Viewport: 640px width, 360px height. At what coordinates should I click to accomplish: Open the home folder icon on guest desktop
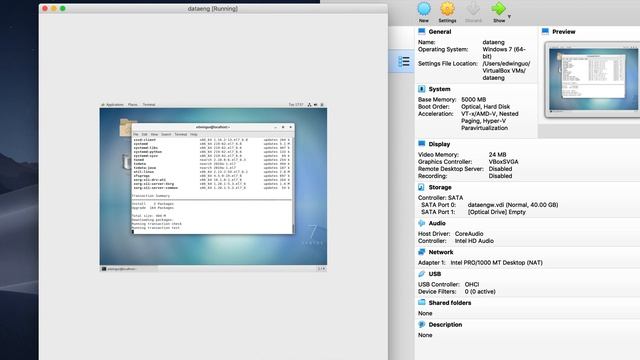tap(126, 127)
